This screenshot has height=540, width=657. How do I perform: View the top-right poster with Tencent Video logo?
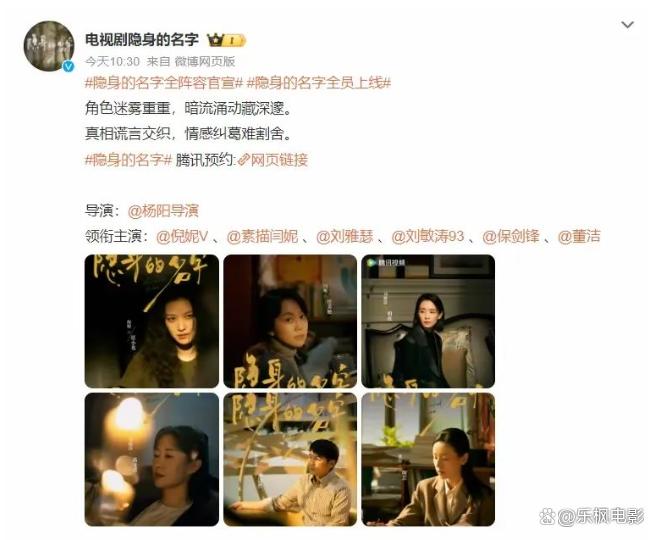pyautogui.click(x=428, y=321)
